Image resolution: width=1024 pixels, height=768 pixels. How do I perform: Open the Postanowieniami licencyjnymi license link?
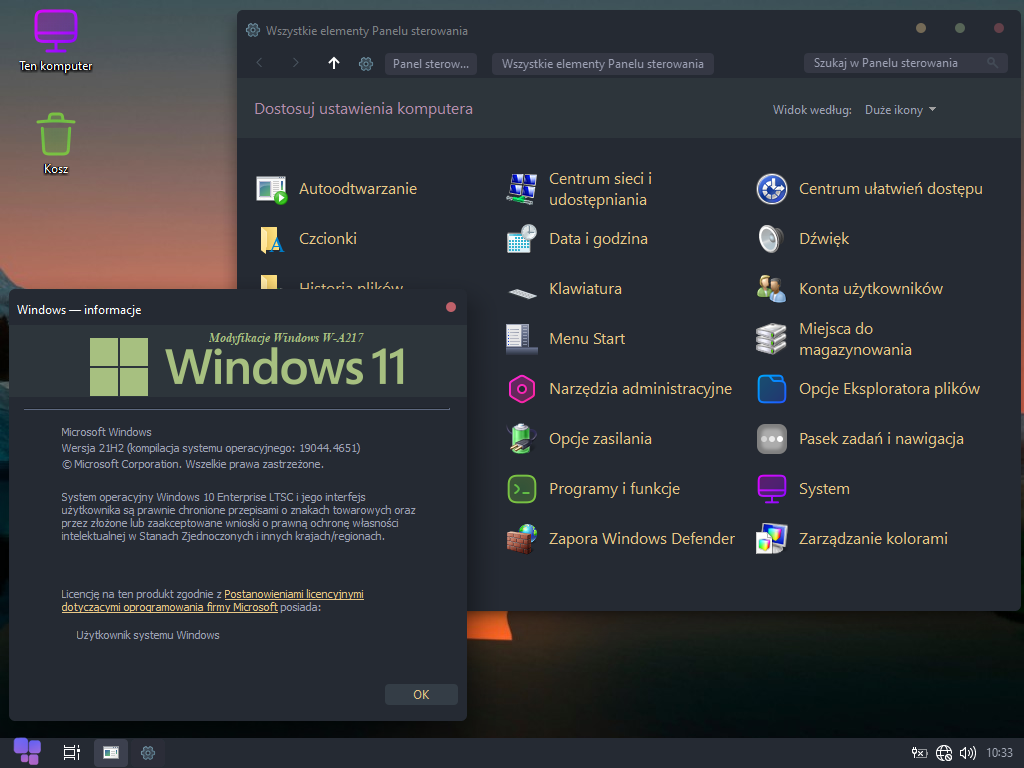pos(293,594)
